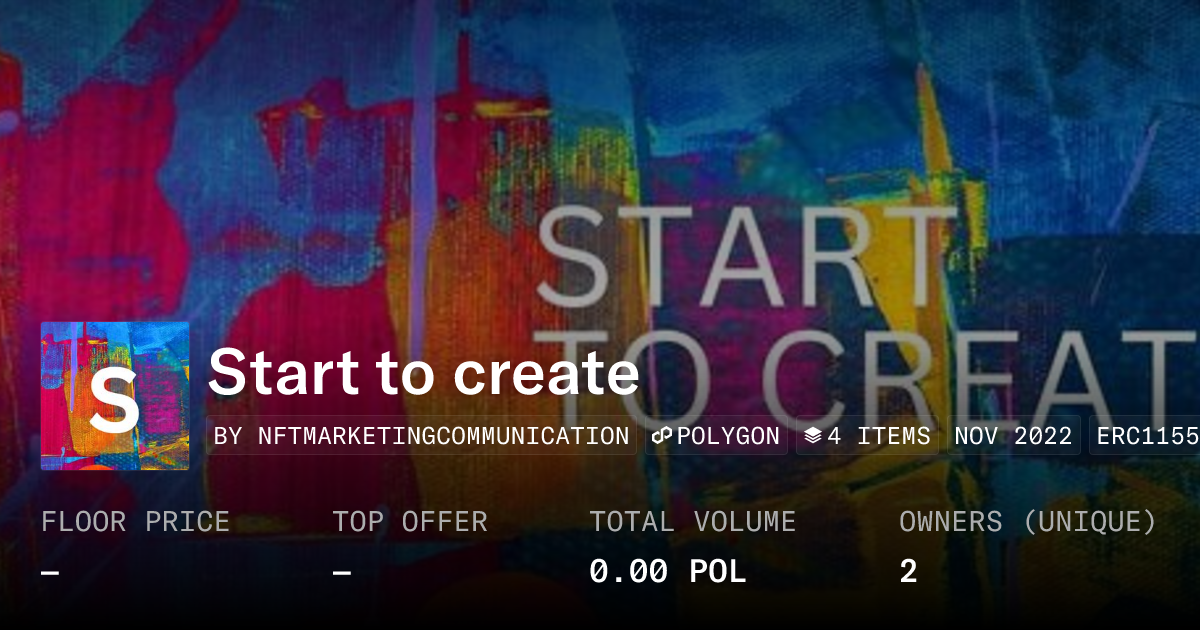Select the 'Start to create' collection title

click(x=423, y=372)
